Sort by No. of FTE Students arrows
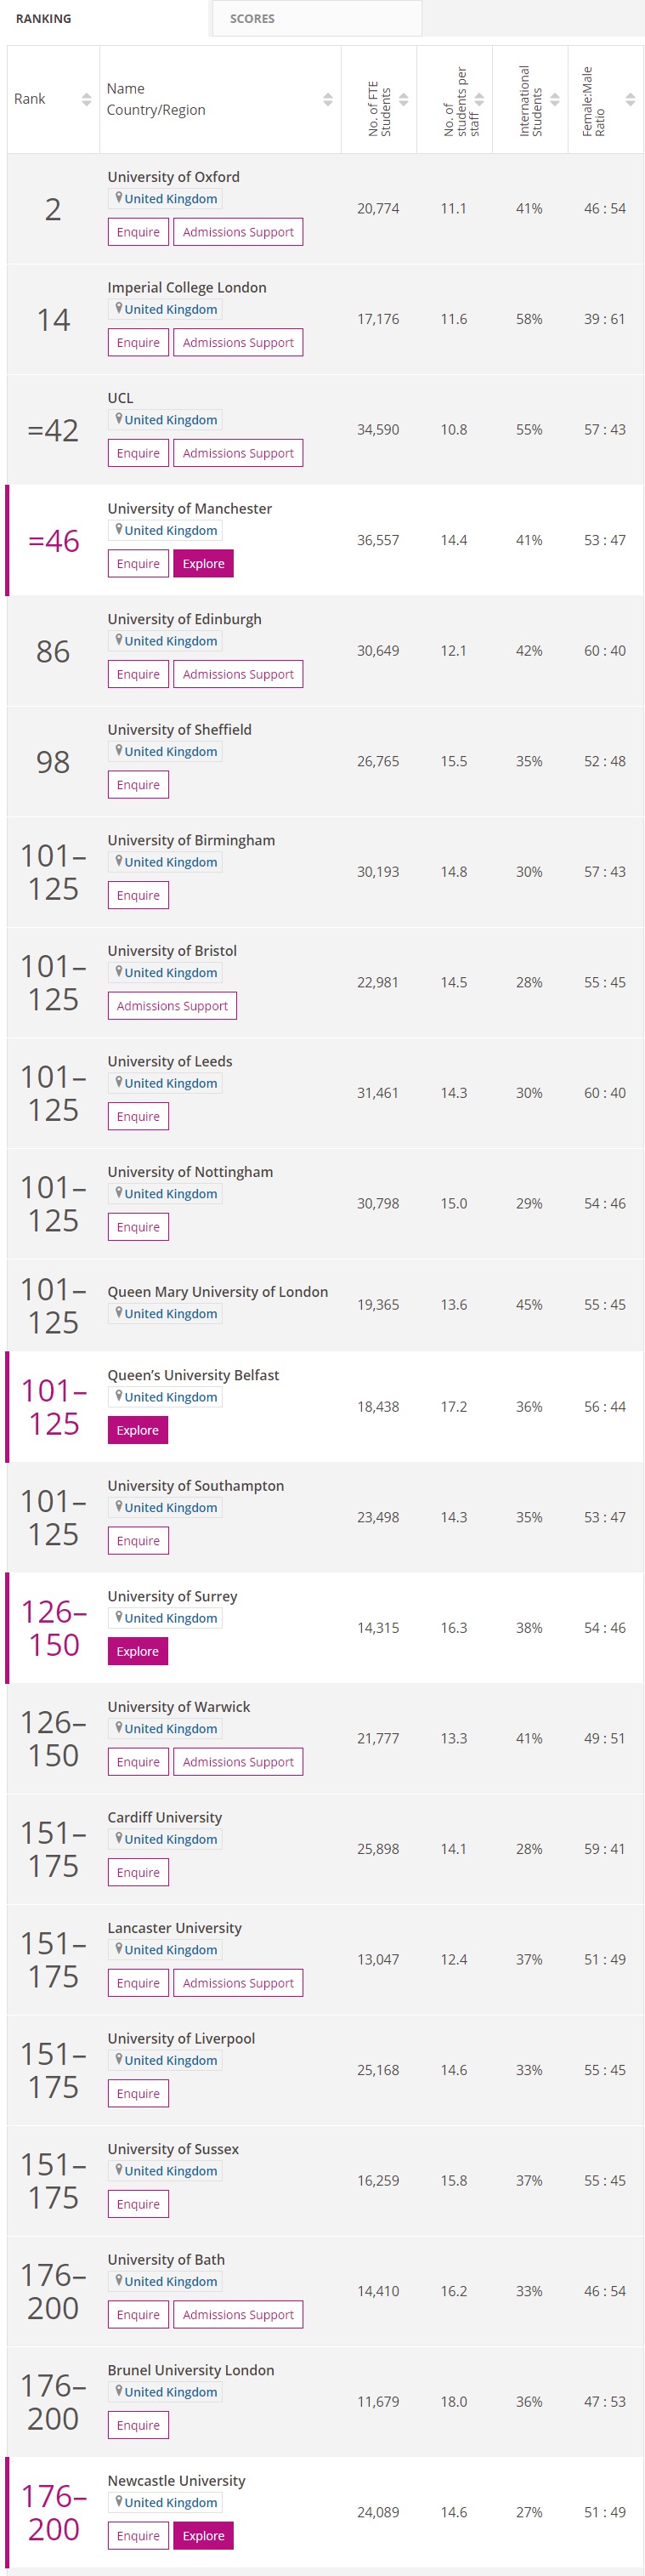The width and height of the screenshot is (645, 2576). point(403,99)
